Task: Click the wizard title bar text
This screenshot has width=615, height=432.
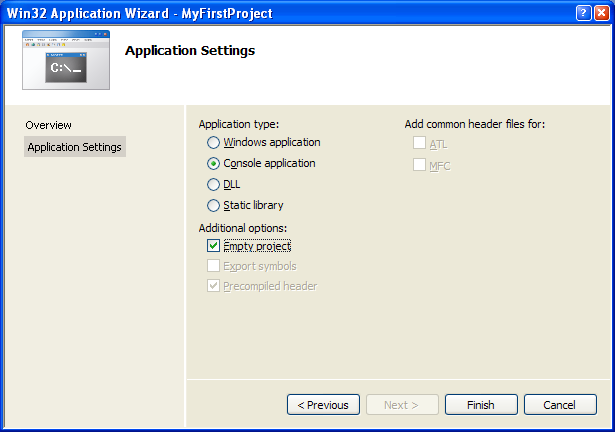Action: tap(140, 13)
